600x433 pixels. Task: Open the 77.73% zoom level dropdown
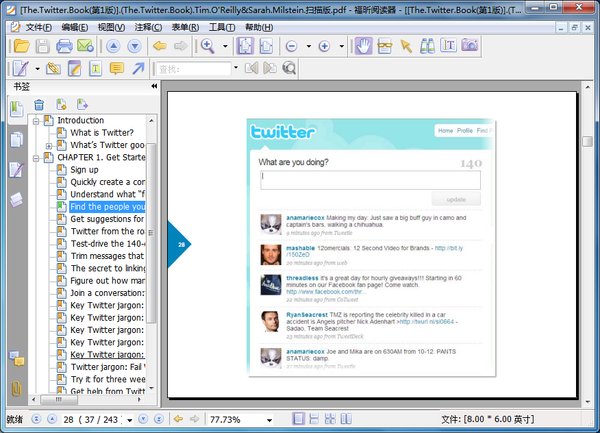(x=269, y=420)
